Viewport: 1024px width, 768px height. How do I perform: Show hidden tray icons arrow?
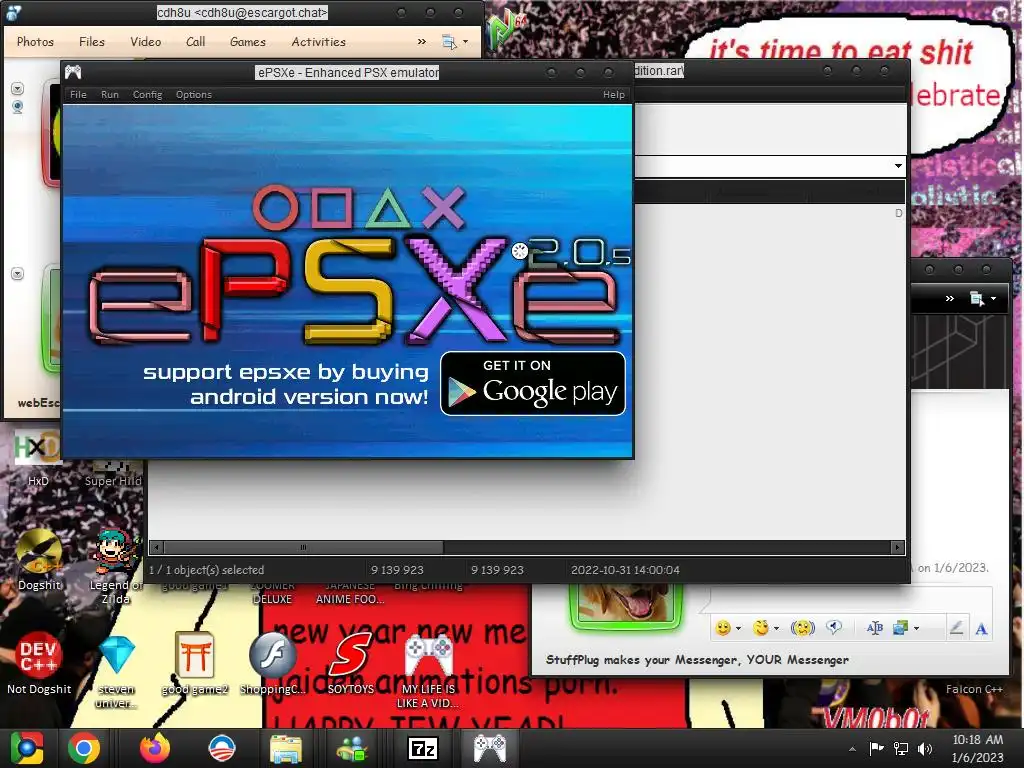[x=852, y=749]
